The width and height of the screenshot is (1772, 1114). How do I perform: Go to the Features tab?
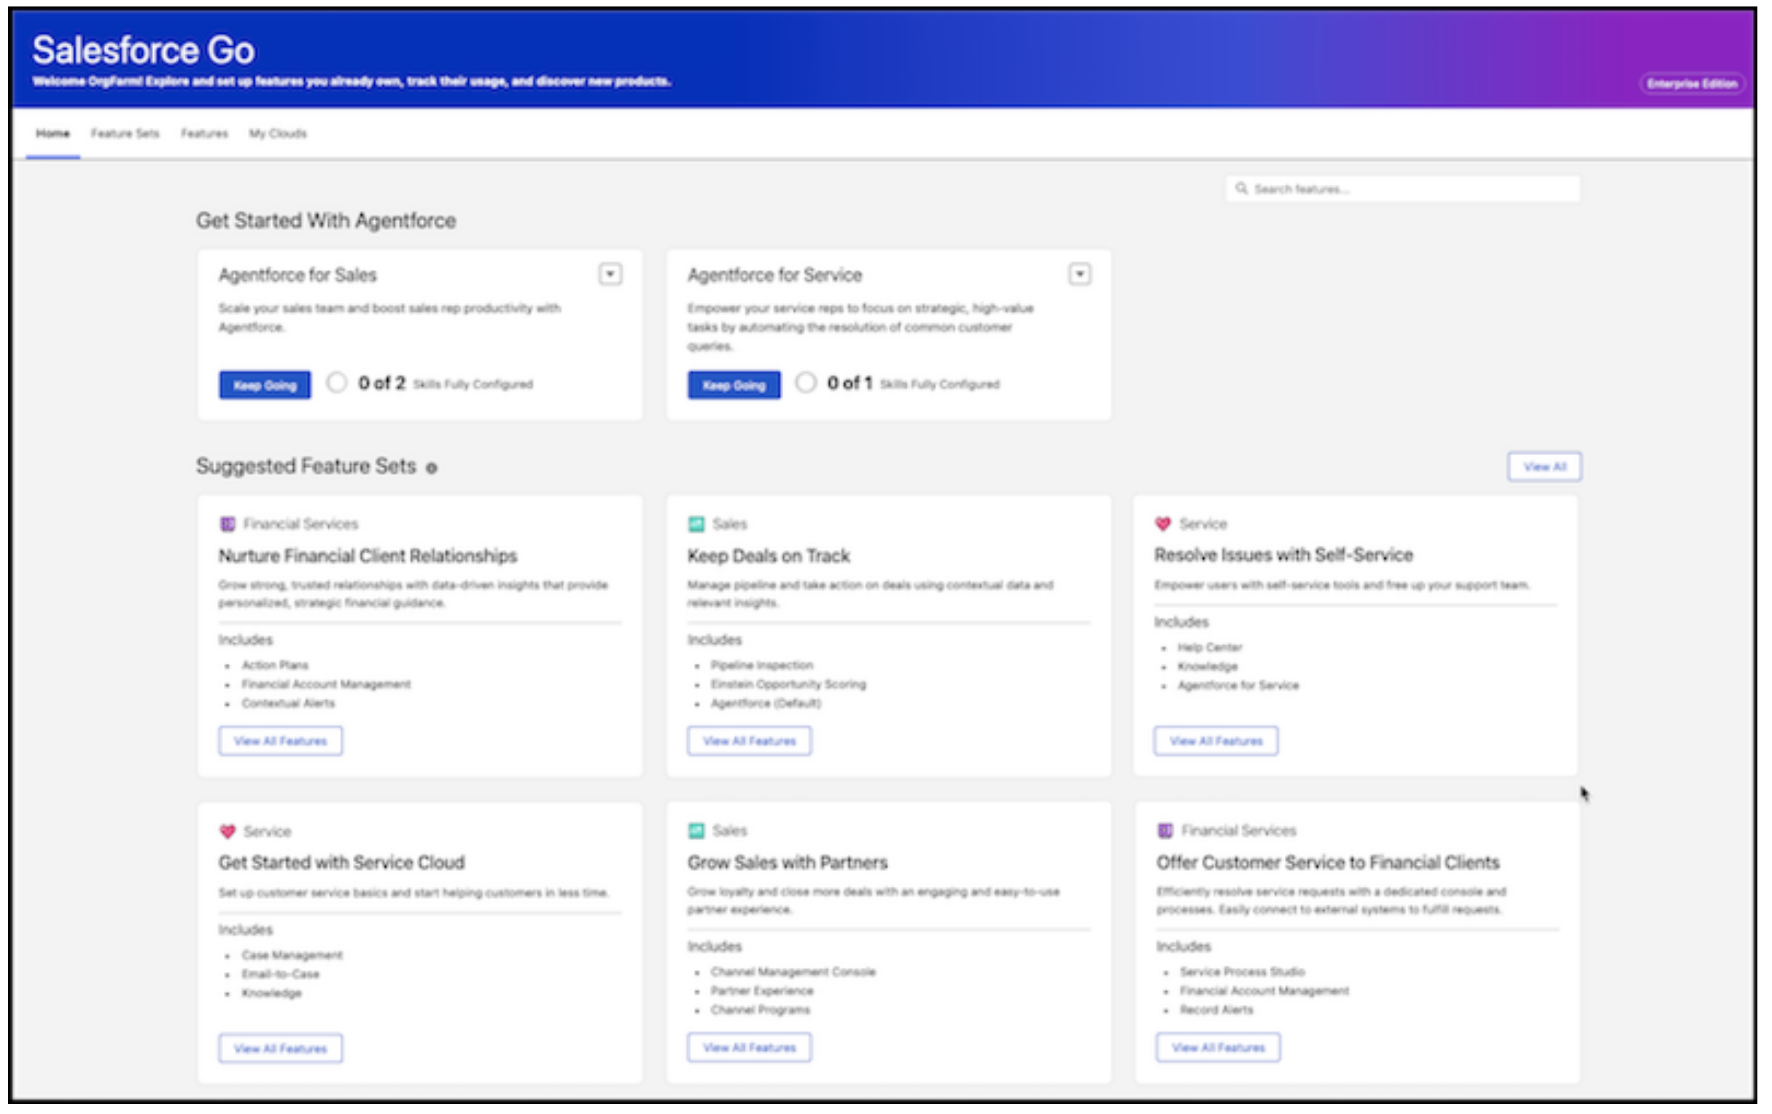click(204, 133)
